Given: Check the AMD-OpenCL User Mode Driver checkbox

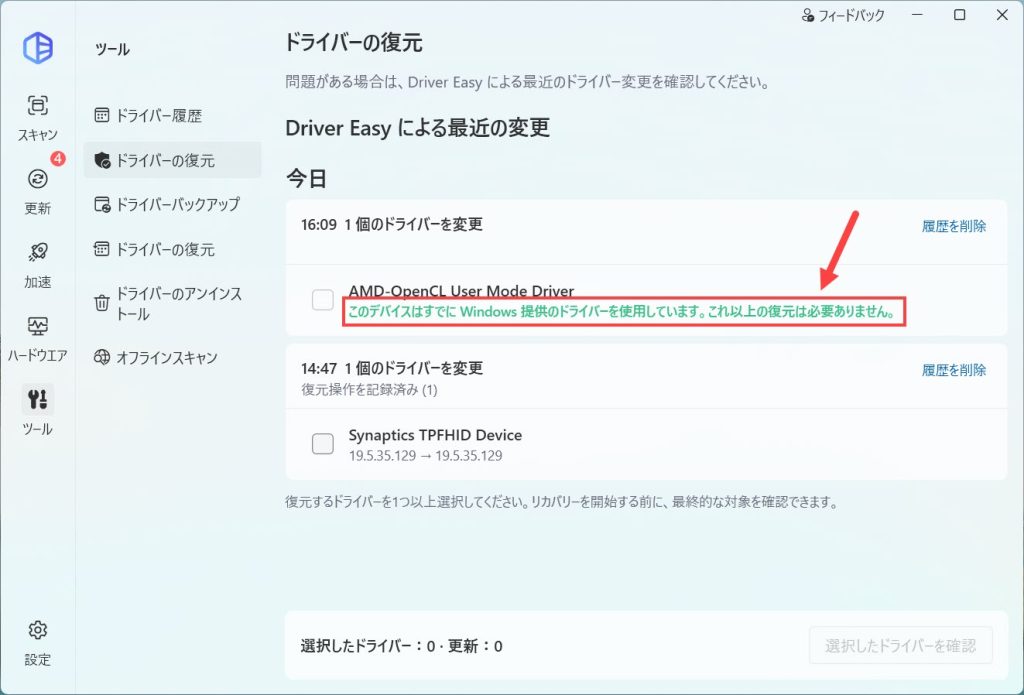Looking at the screenshot, I should pyautogui.click(x=323, y=300).
